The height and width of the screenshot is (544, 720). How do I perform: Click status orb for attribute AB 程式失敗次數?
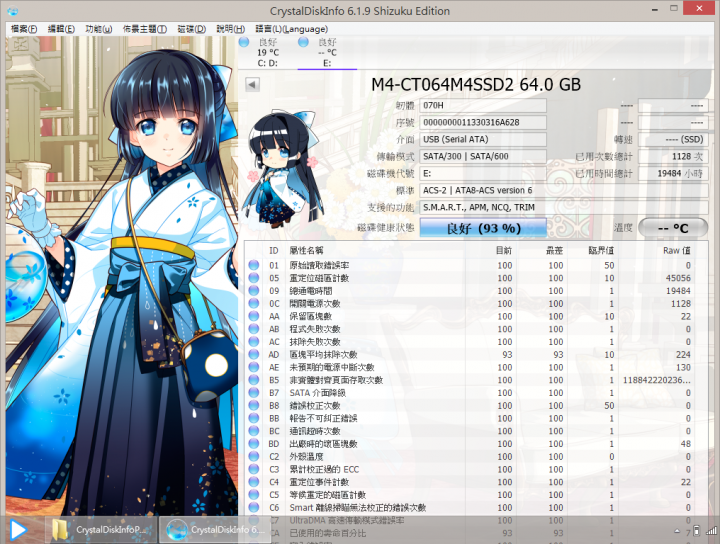pos(253,329)
